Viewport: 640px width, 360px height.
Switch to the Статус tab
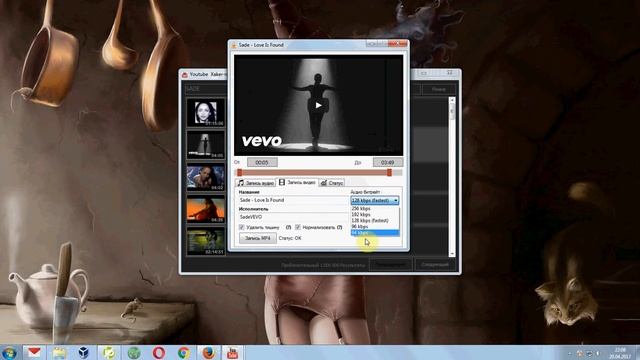(332, 183)
